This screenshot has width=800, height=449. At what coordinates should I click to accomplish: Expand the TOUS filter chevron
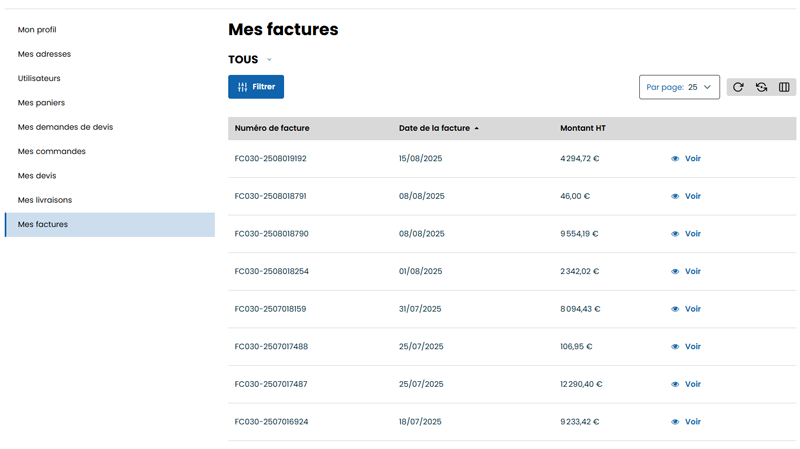(x=269, y=60)
